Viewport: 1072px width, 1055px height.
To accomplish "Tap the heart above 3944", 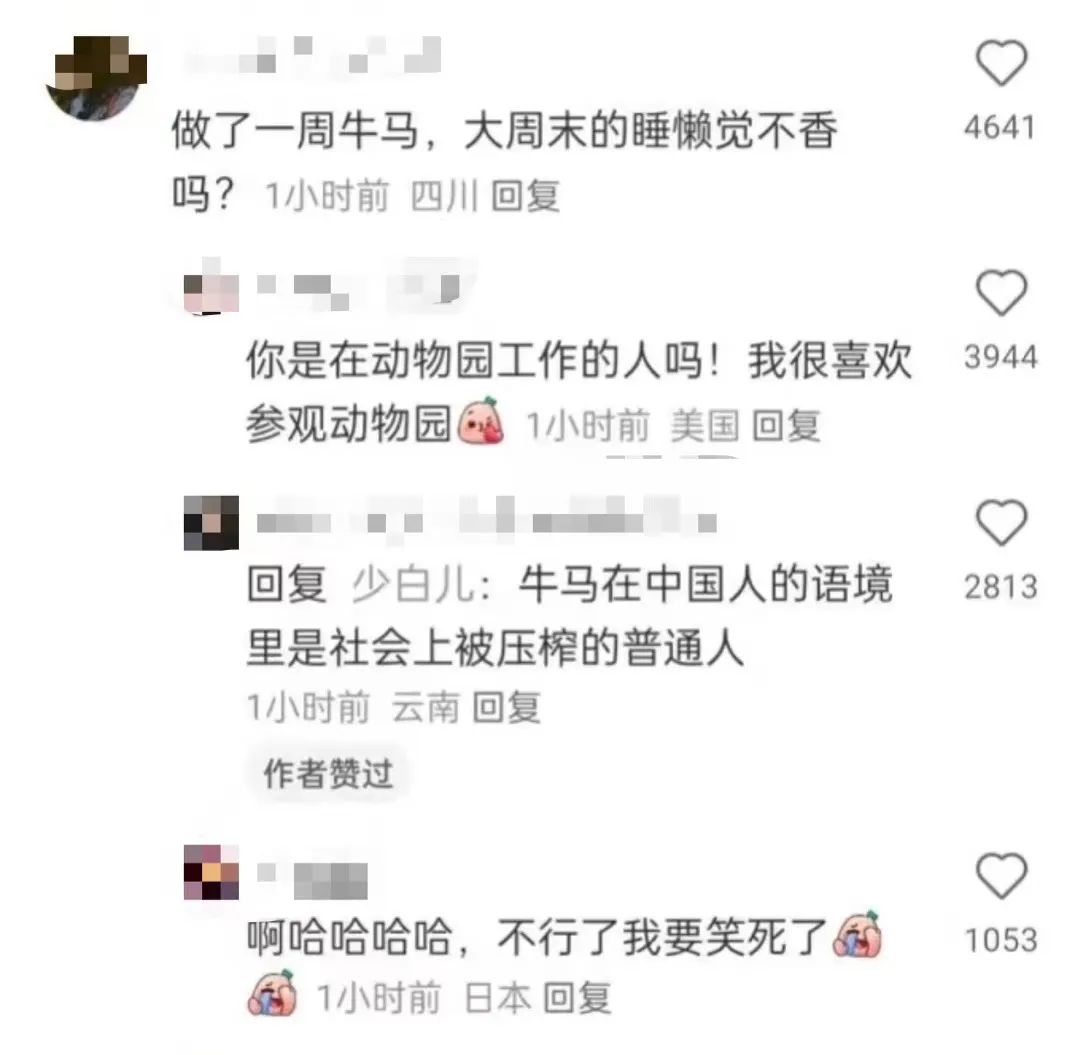I will point(1001,293).
